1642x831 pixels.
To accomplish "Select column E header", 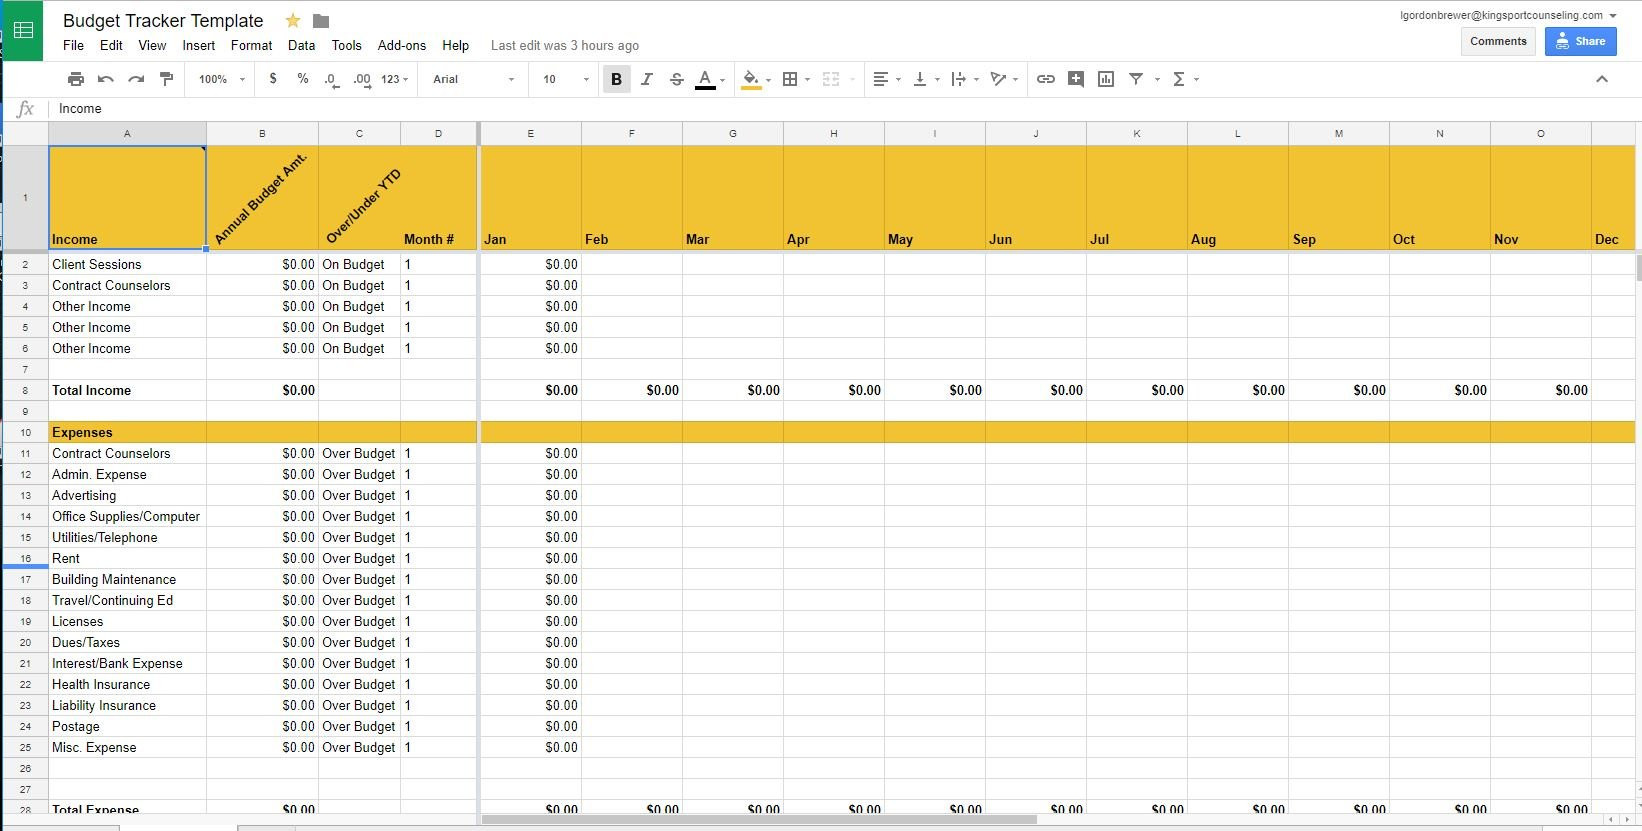I will point(530,133).
